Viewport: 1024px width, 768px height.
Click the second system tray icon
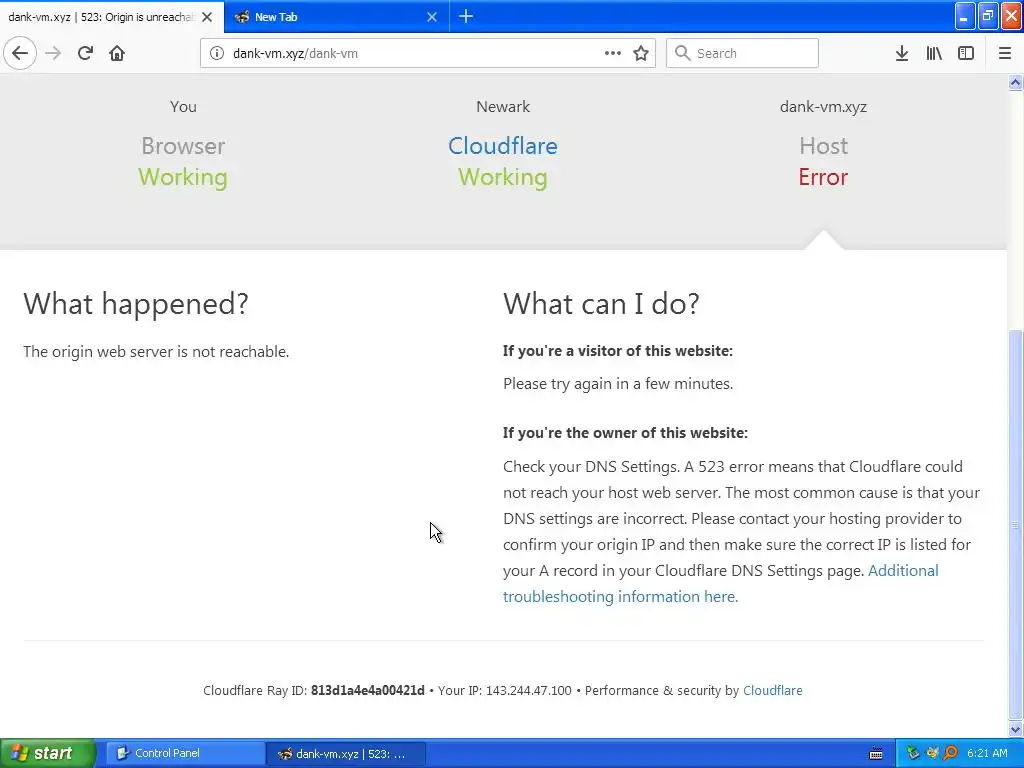tap(932, 754)
